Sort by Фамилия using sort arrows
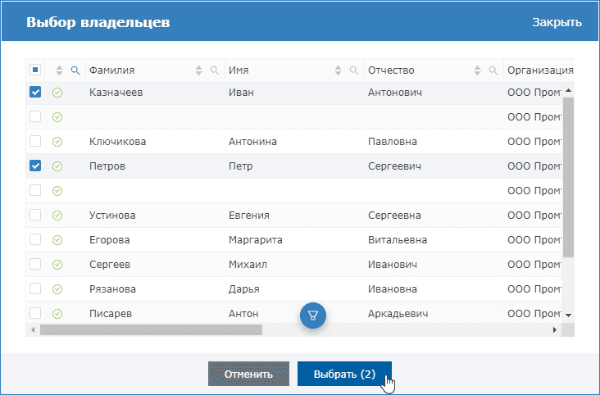The width and height of the screenshot is (600, 395). [x=199, y=70]
